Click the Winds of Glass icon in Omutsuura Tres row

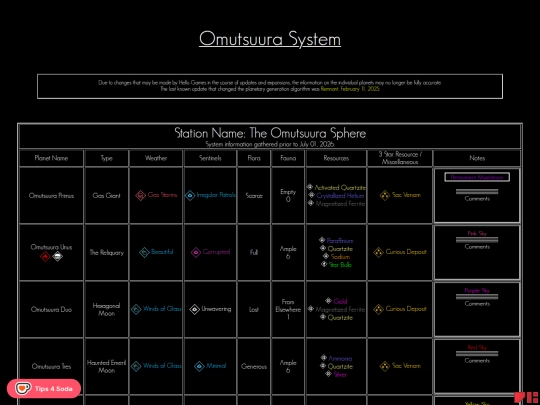[x=136, y=366]
